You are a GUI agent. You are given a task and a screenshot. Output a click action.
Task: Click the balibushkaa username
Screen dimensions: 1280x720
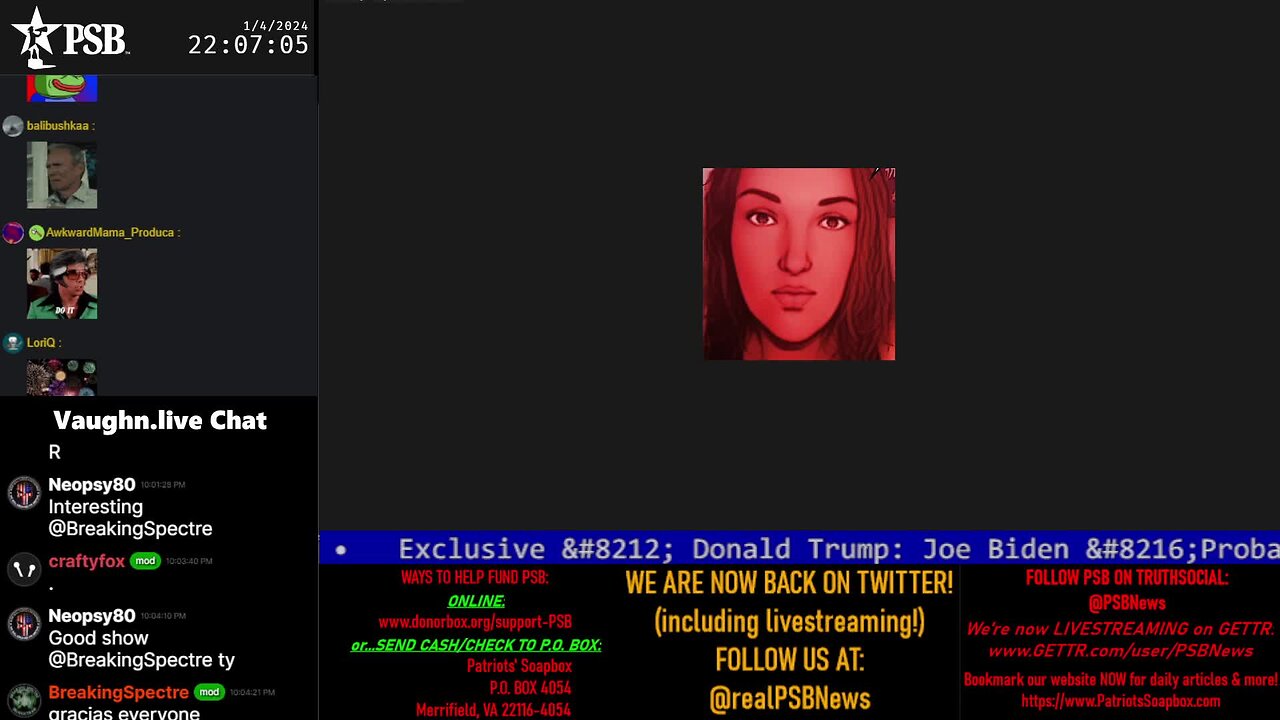57,126
